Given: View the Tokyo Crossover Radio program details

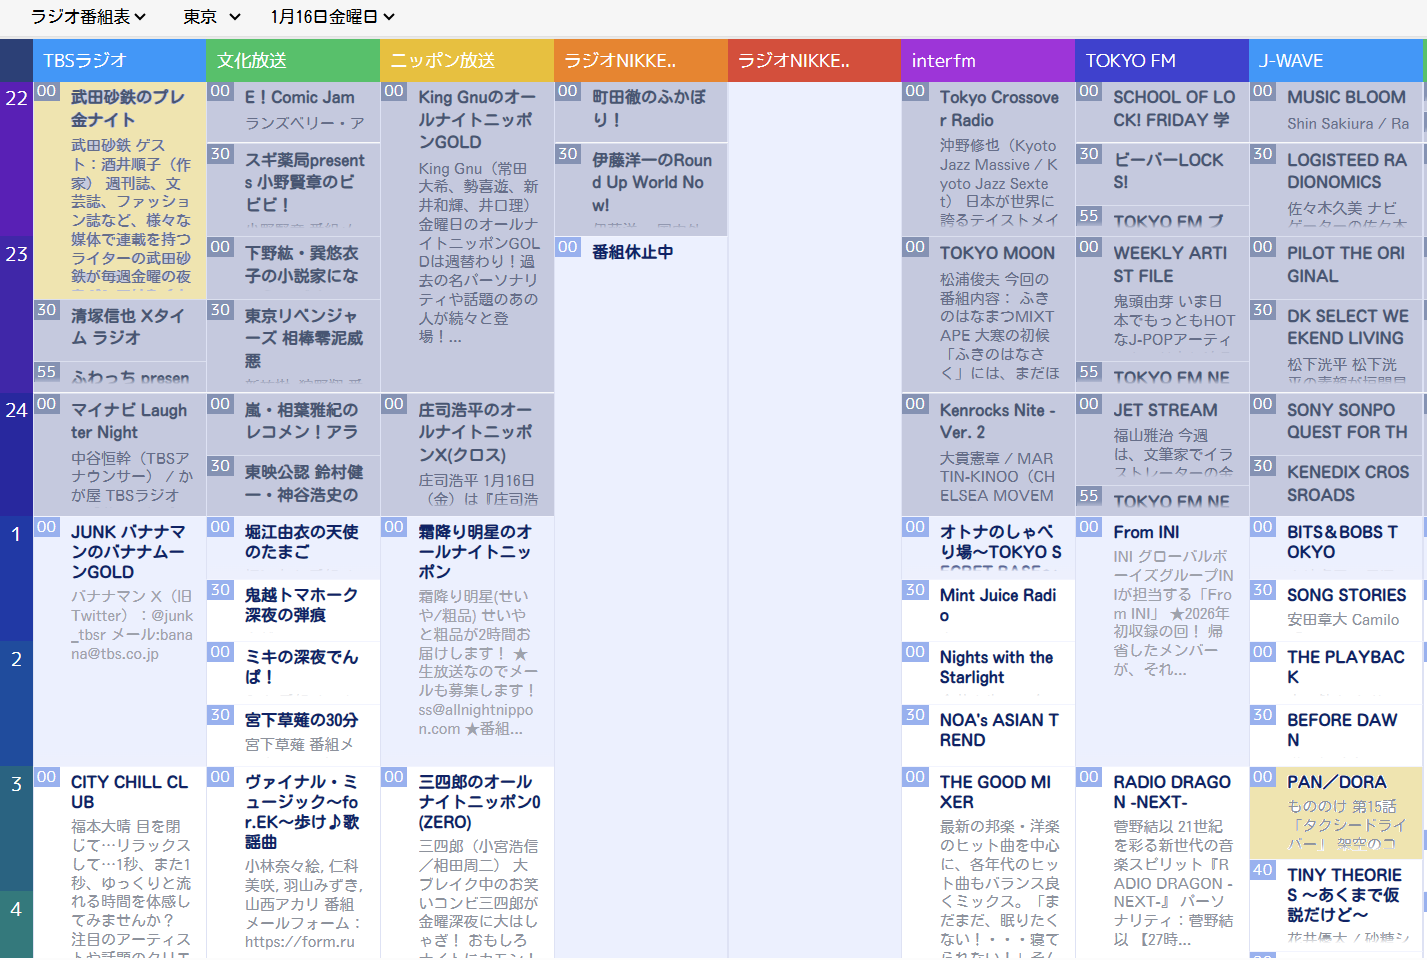Looking at the screenshot, I should 998,108.
